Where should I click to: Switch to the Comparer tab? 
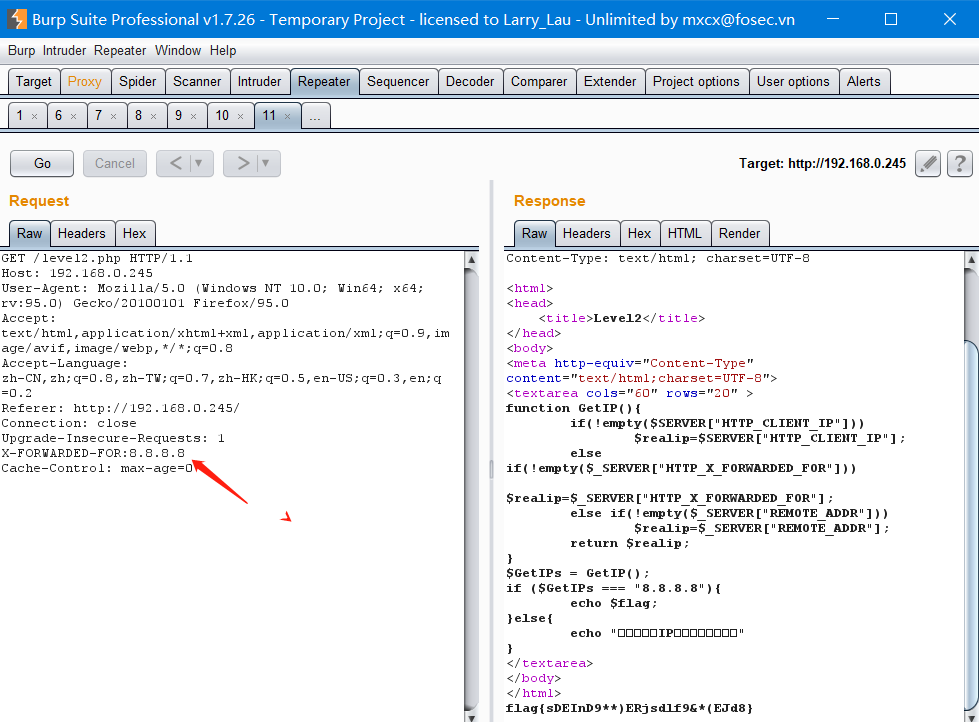(539, 82)
